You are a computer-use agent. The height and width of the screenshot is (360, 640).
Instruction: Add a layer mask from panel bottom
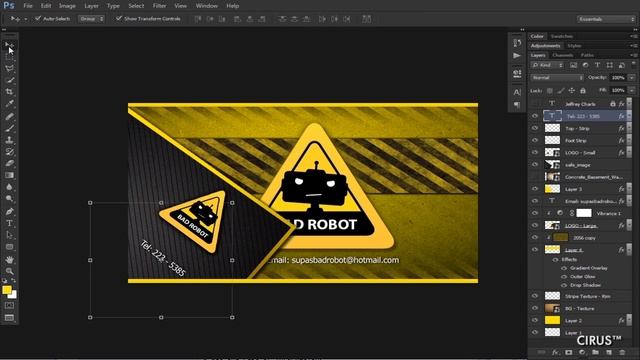pos(569,352)
